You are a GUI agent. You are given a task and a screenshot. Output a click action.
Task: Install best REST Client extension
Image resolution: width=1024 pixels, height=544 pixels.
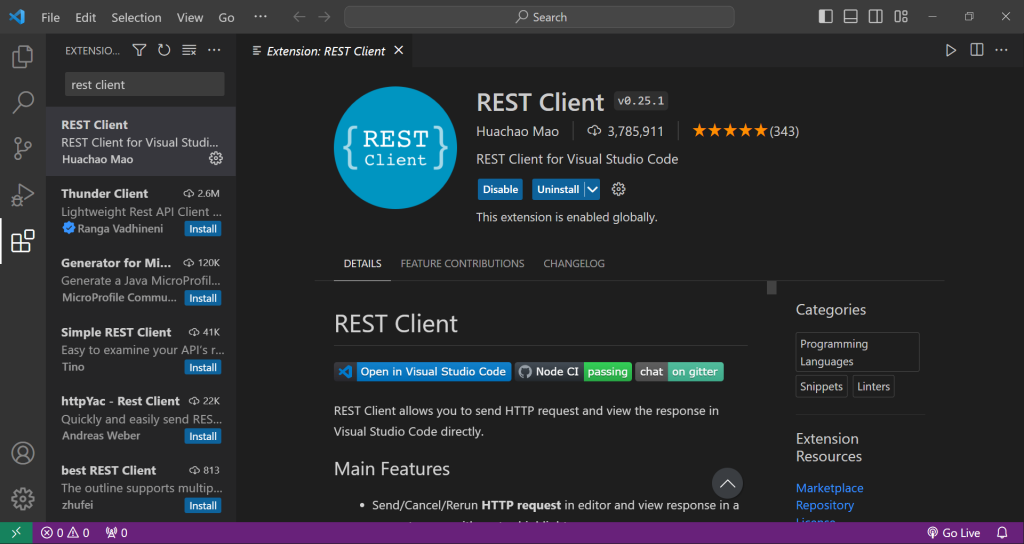[x=203, y=505]
